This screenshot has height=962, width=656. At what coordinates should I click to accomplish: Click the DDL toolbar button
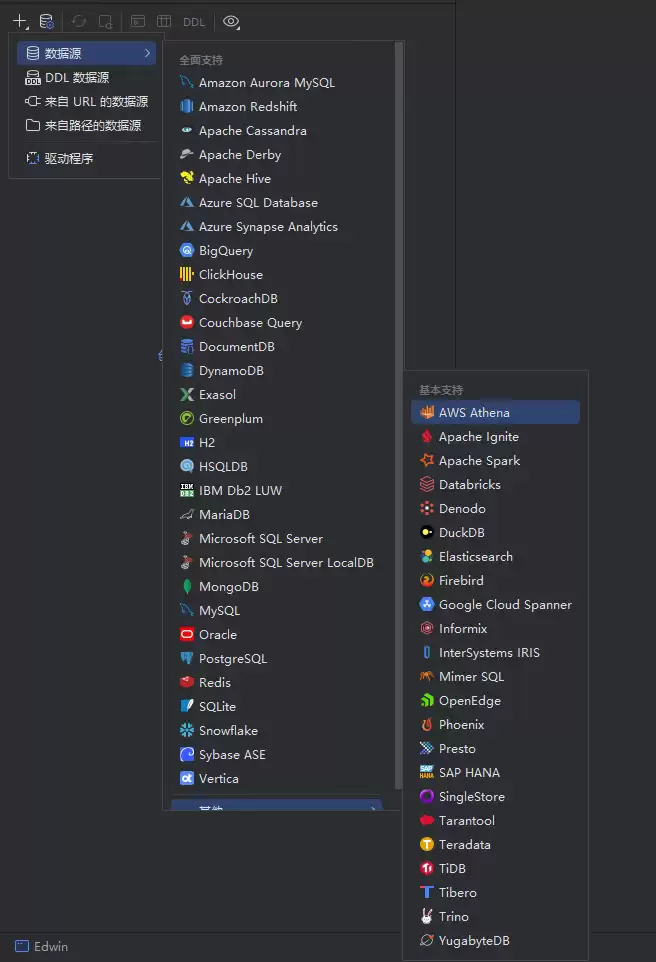194,21
